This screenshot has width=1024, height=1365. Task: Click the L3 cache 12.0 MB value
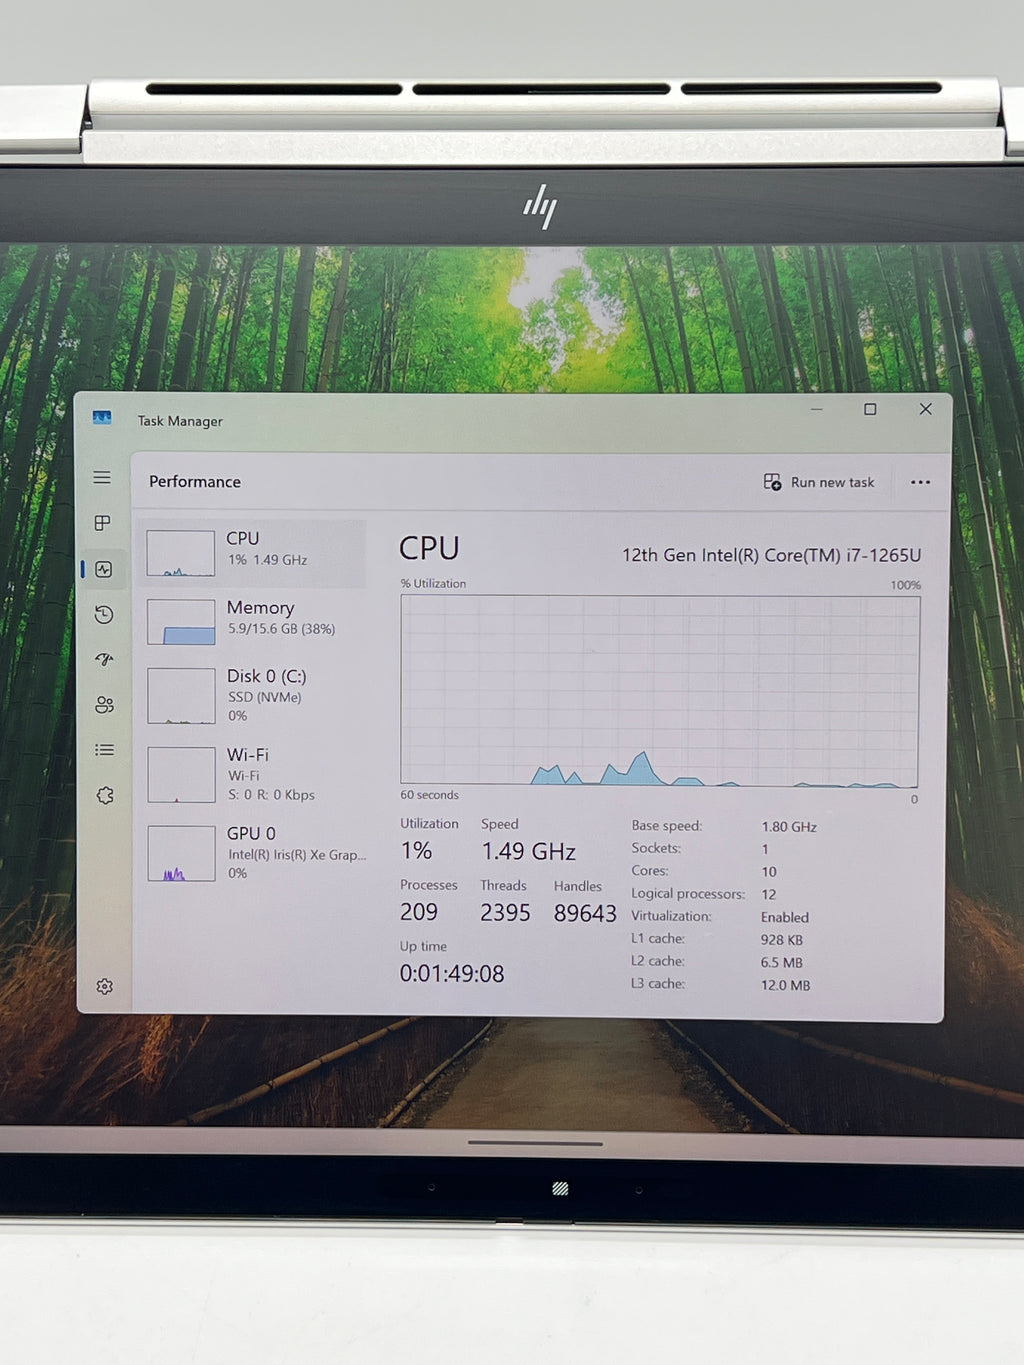click(785, 985)
